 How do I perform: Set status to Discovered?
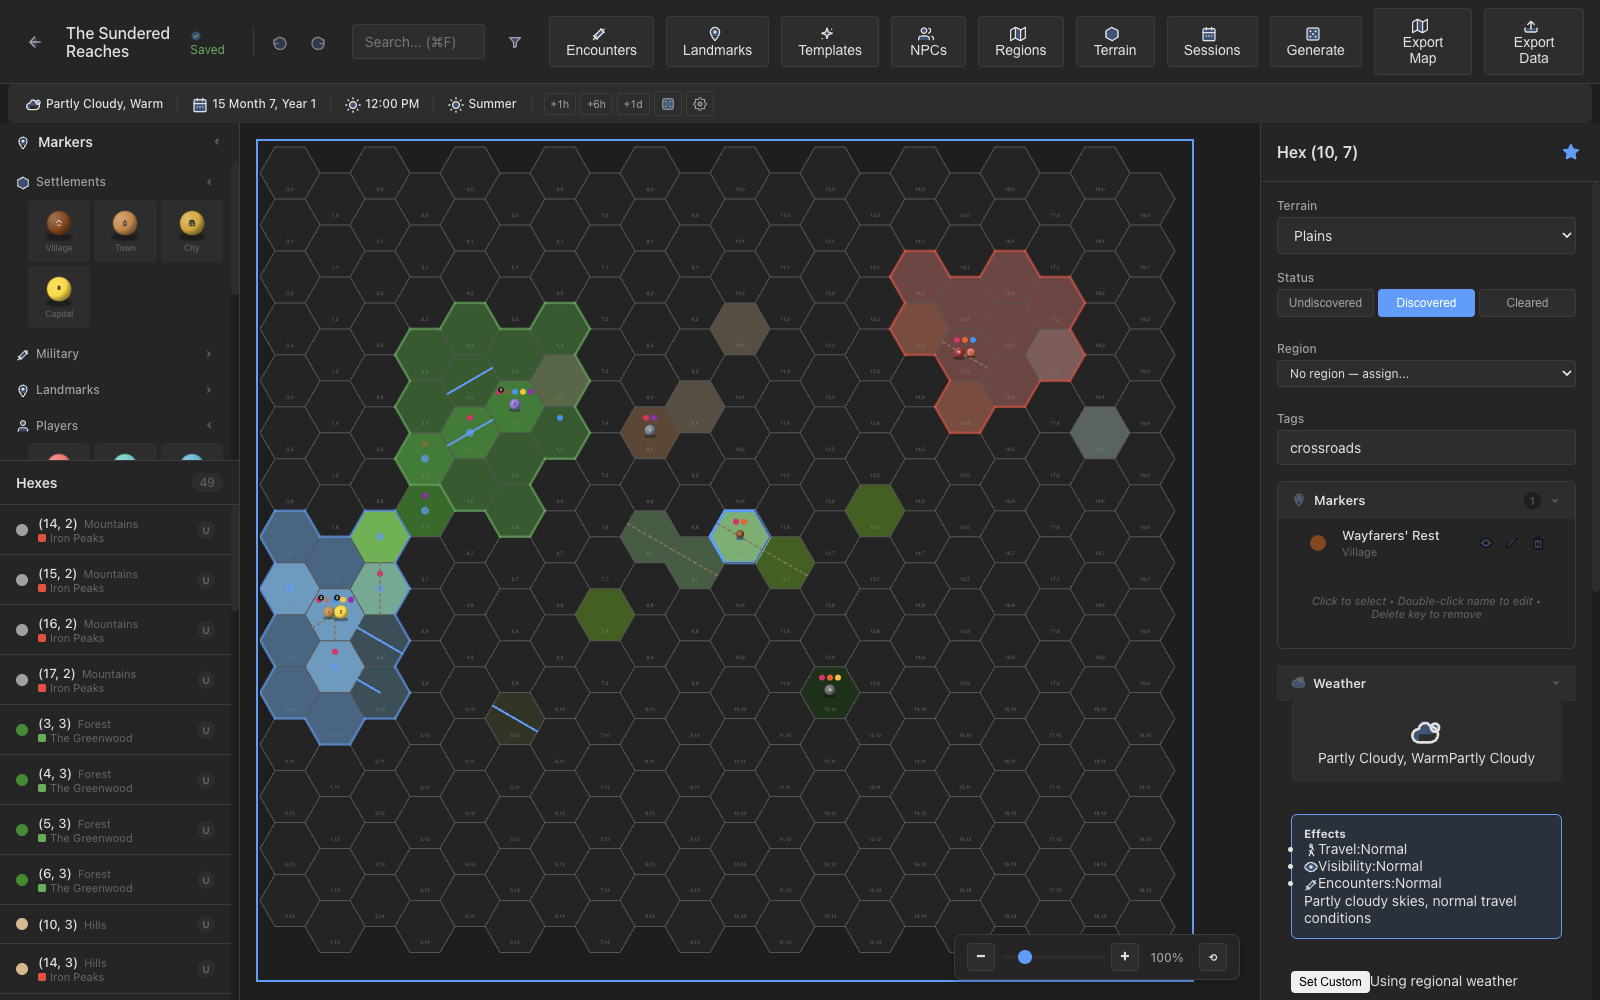(x=1426, y=303)
